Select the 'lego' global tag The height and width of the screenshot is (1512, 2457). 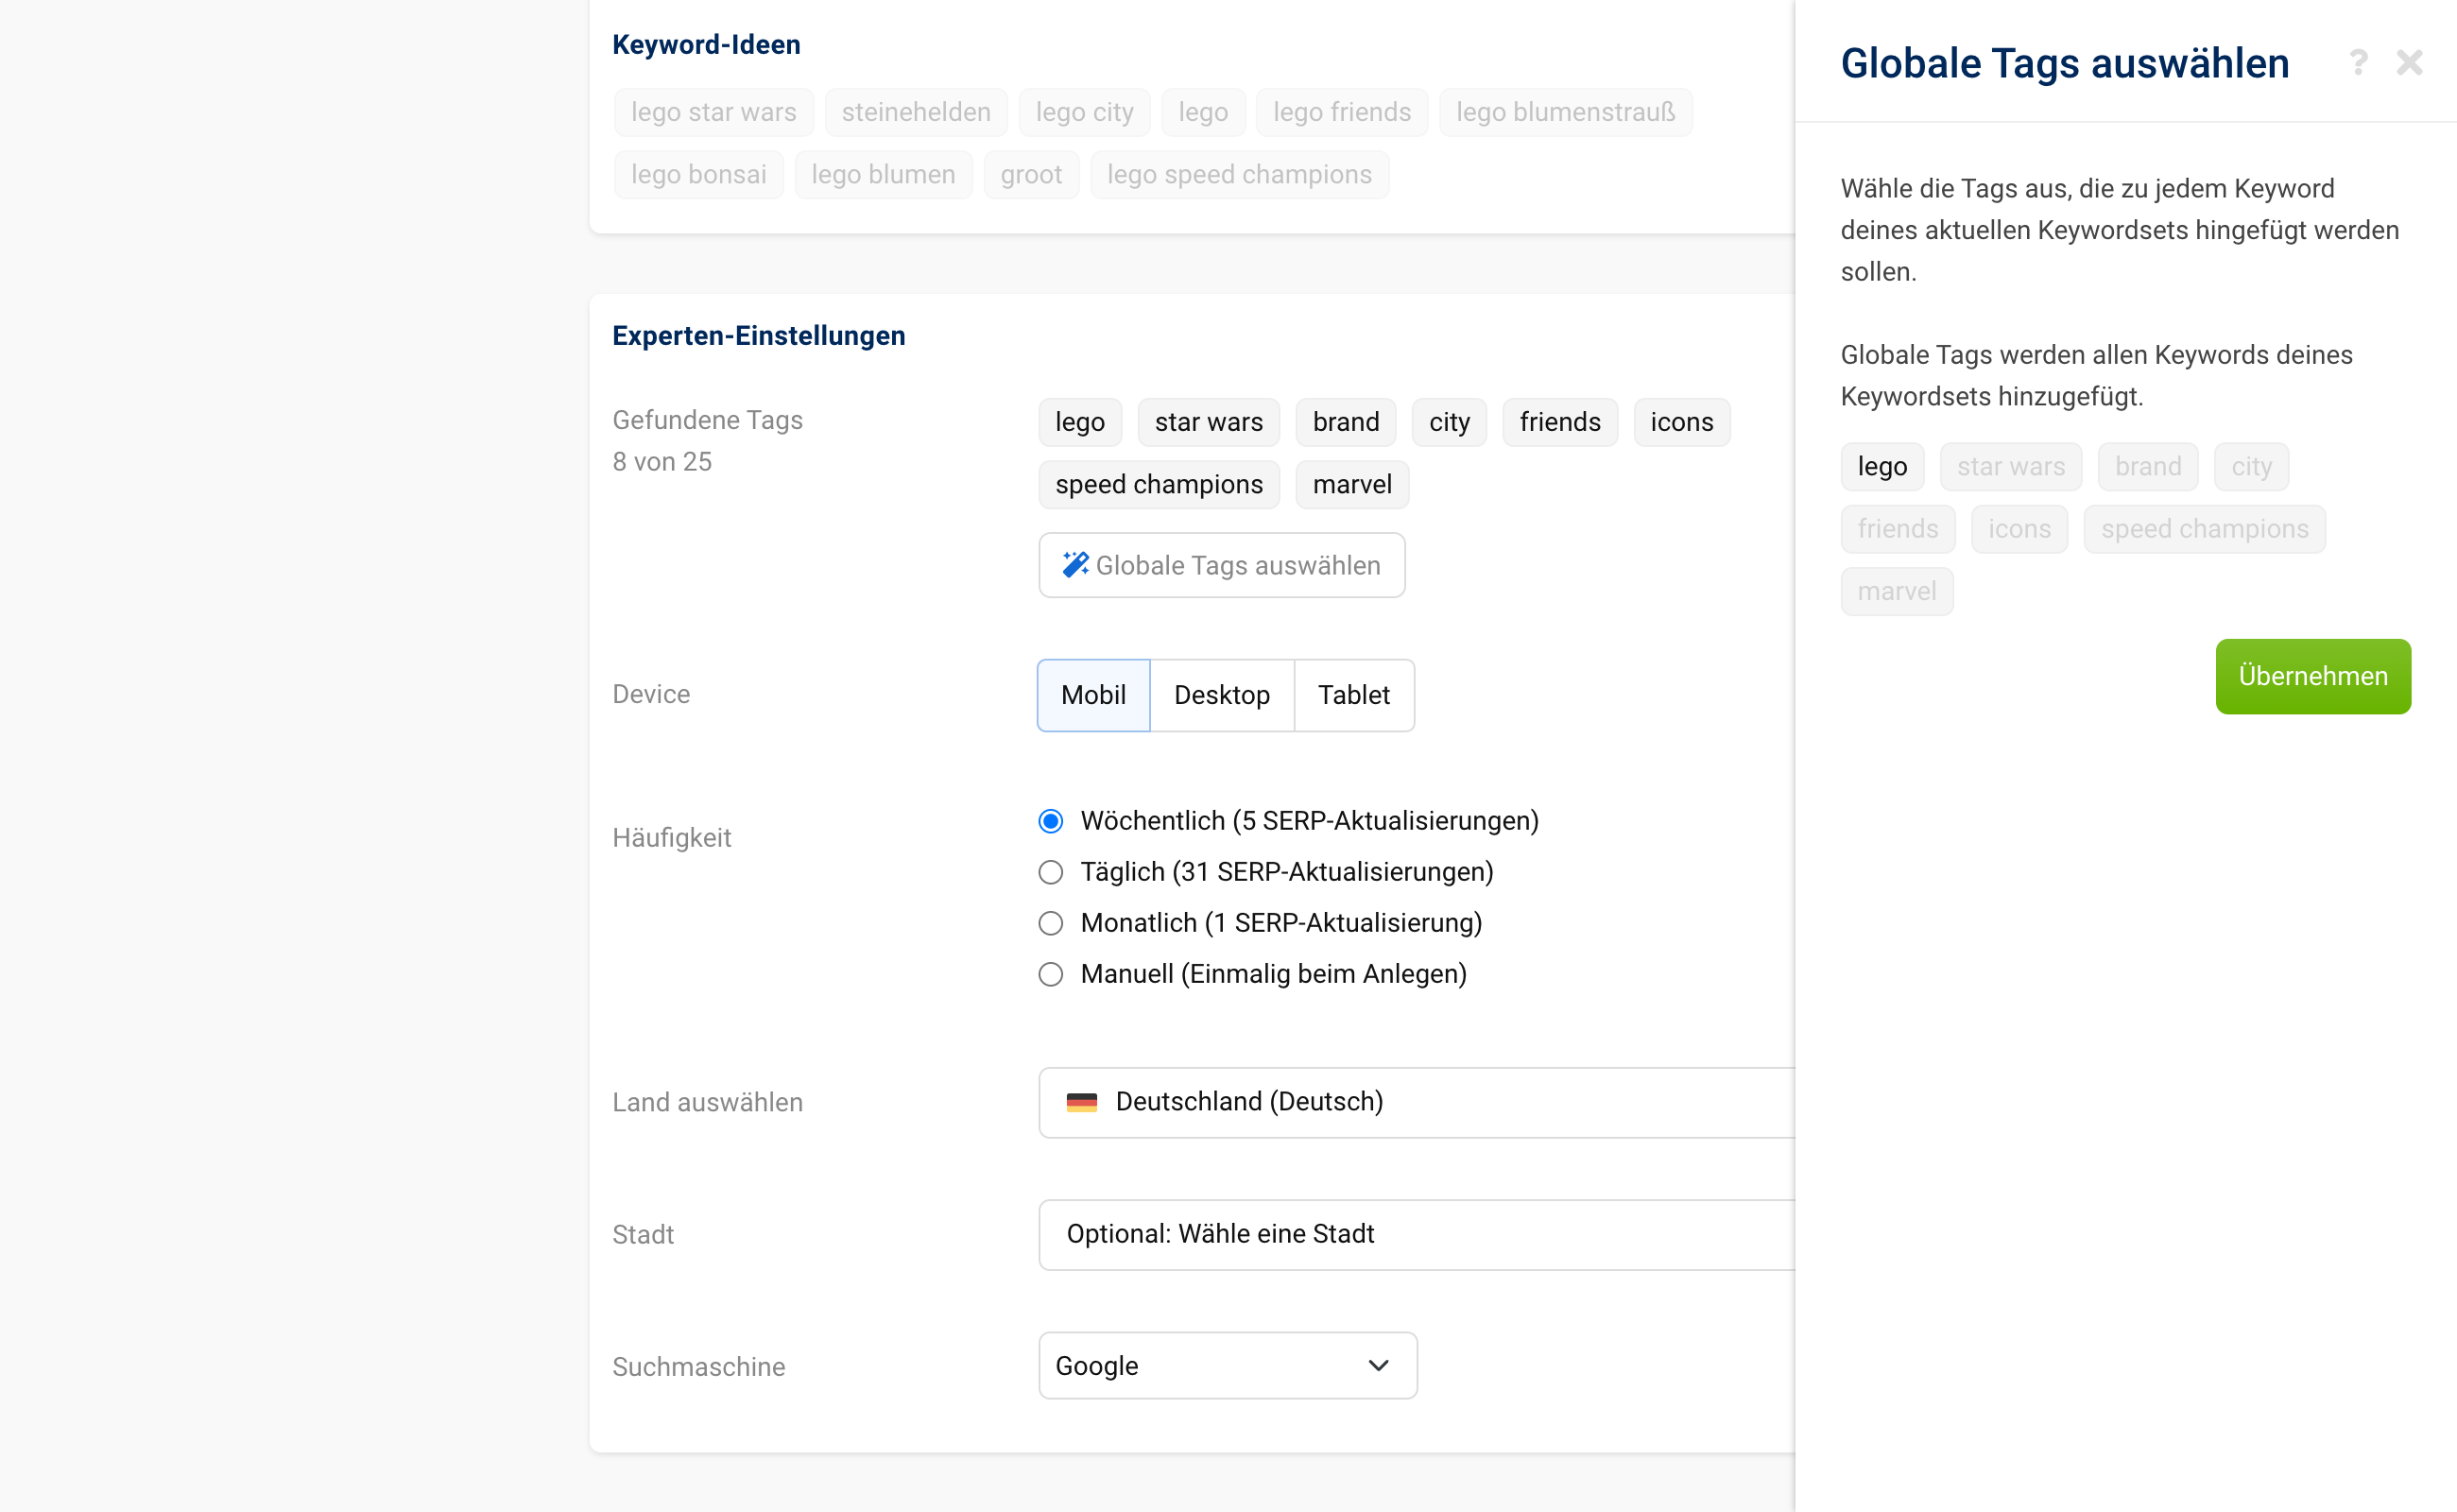[1883, 467]
